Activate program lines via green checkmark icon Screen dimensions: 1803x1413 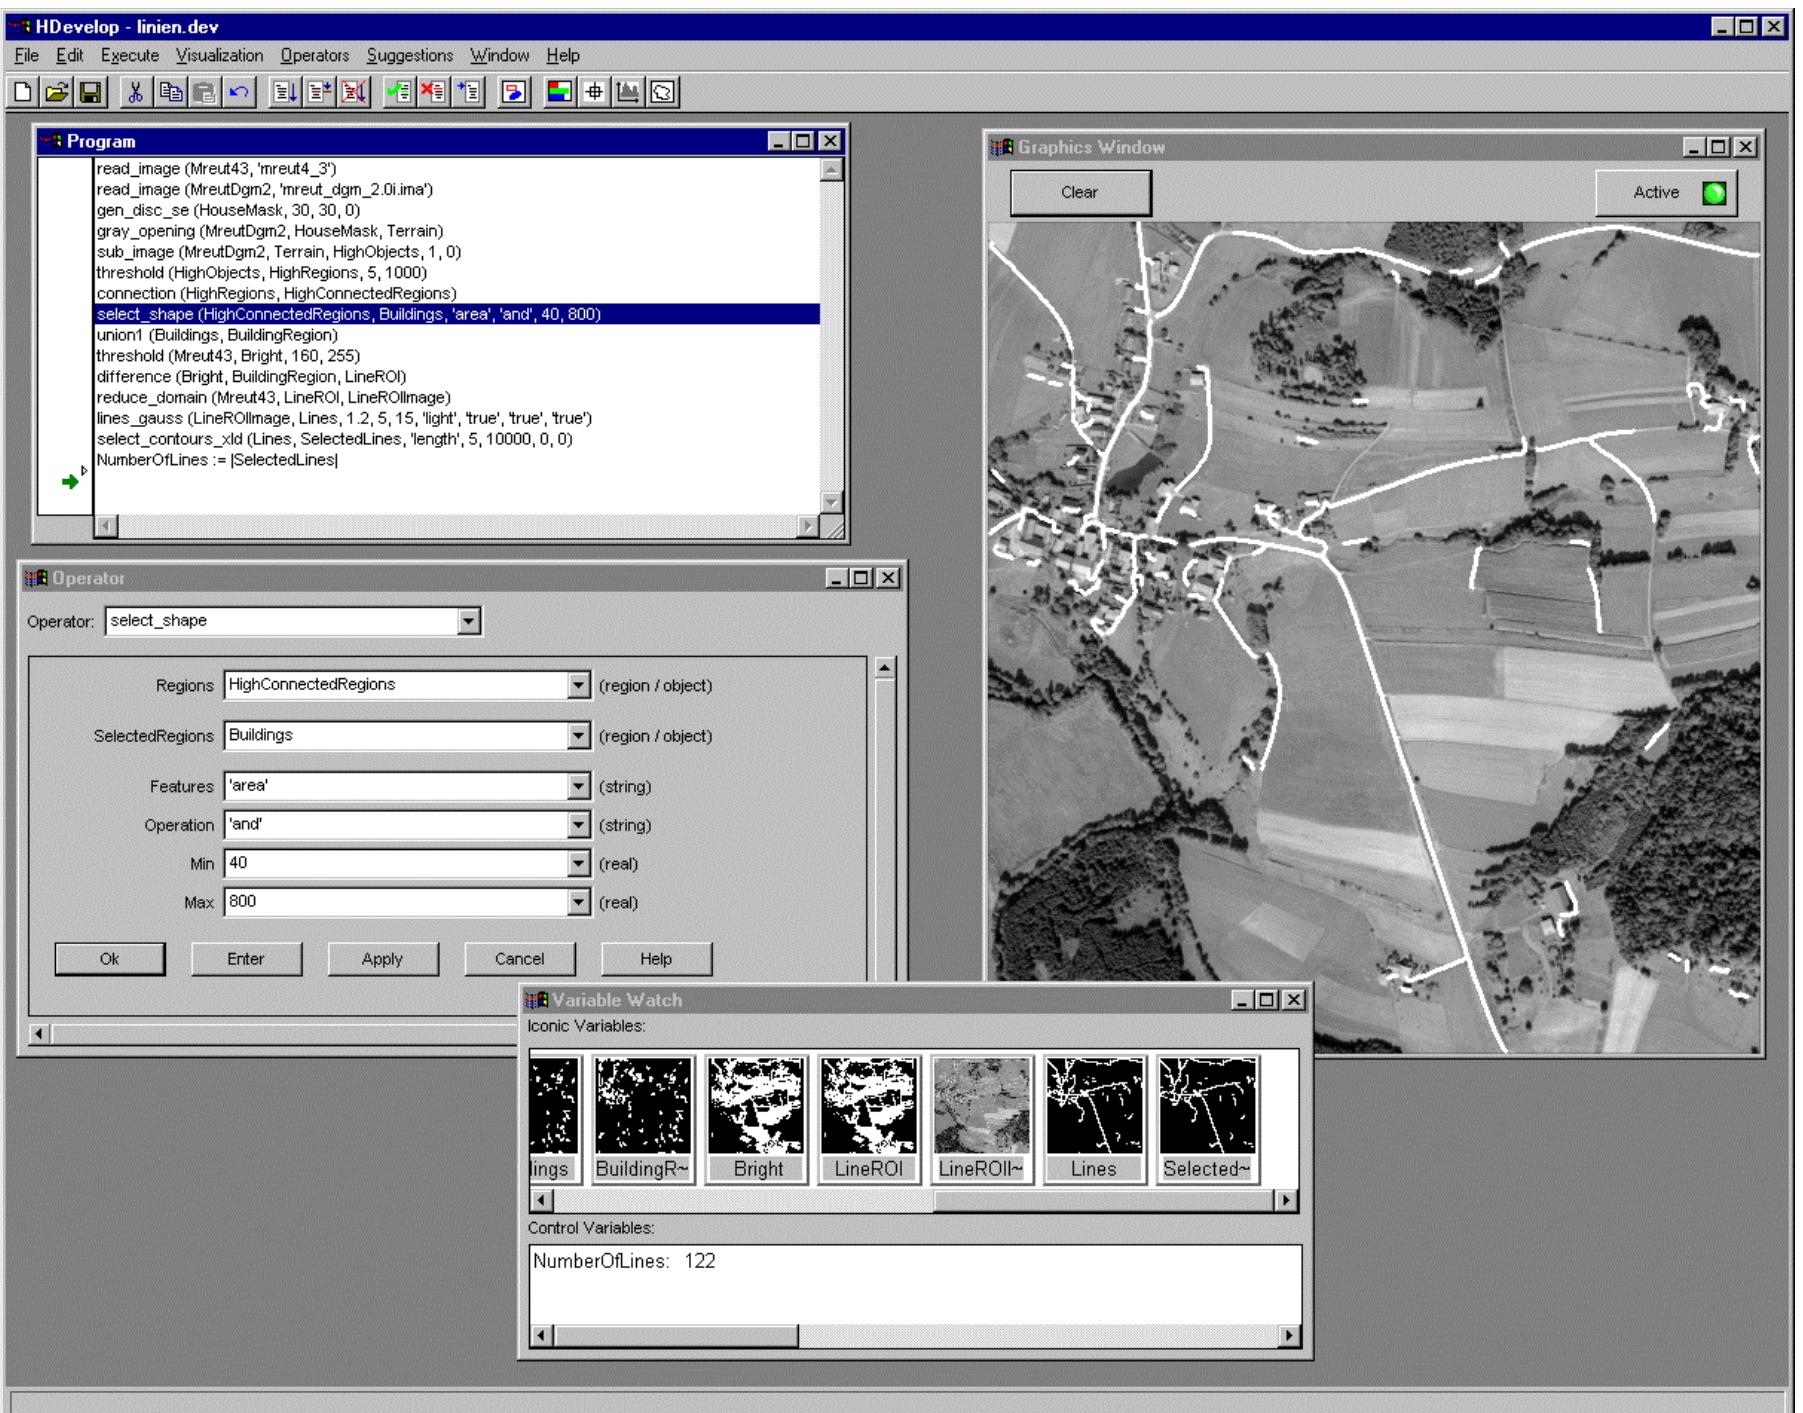[398, 95]
